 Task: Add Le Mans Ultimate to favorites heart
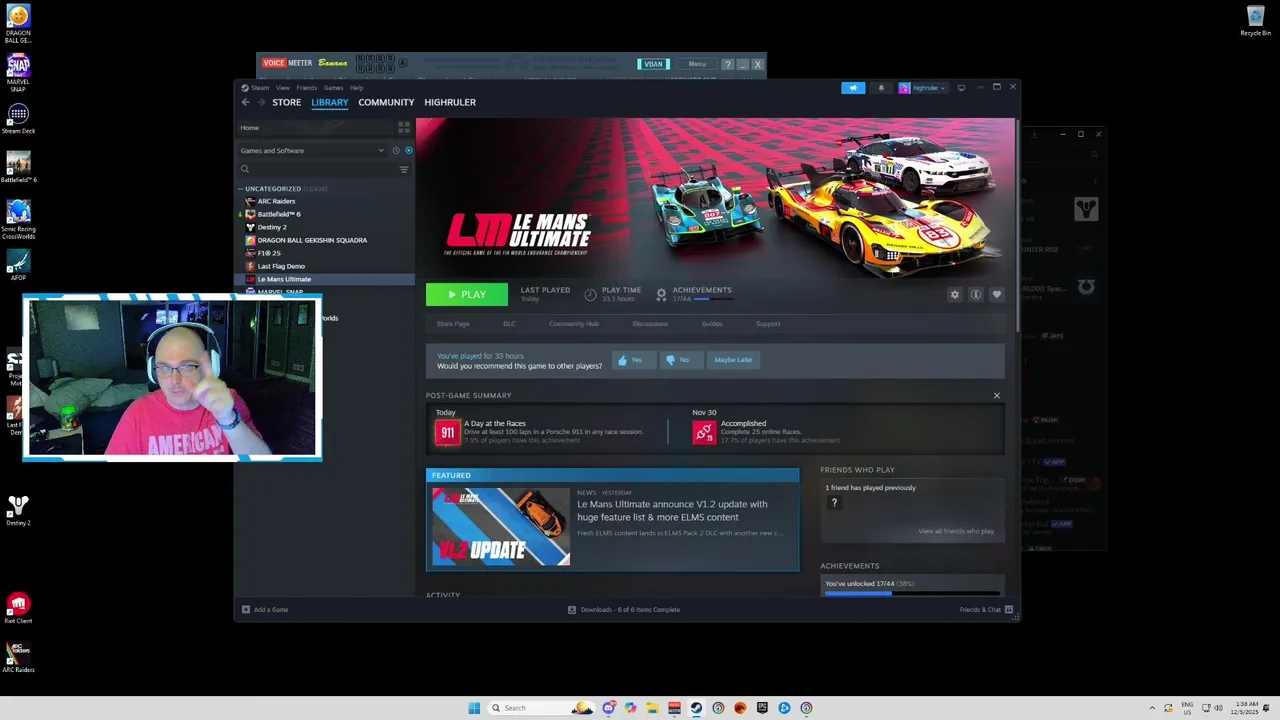(996, 294)
